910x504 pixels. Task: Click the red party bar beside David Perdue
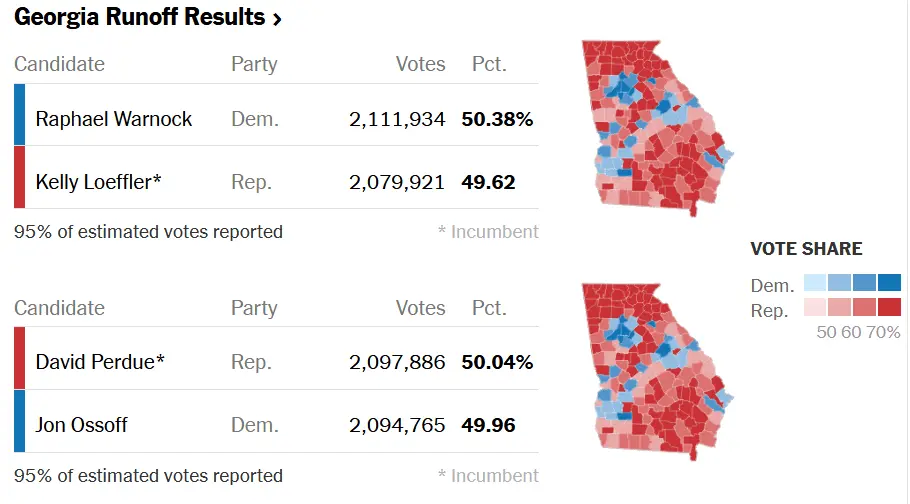(20, 357)
